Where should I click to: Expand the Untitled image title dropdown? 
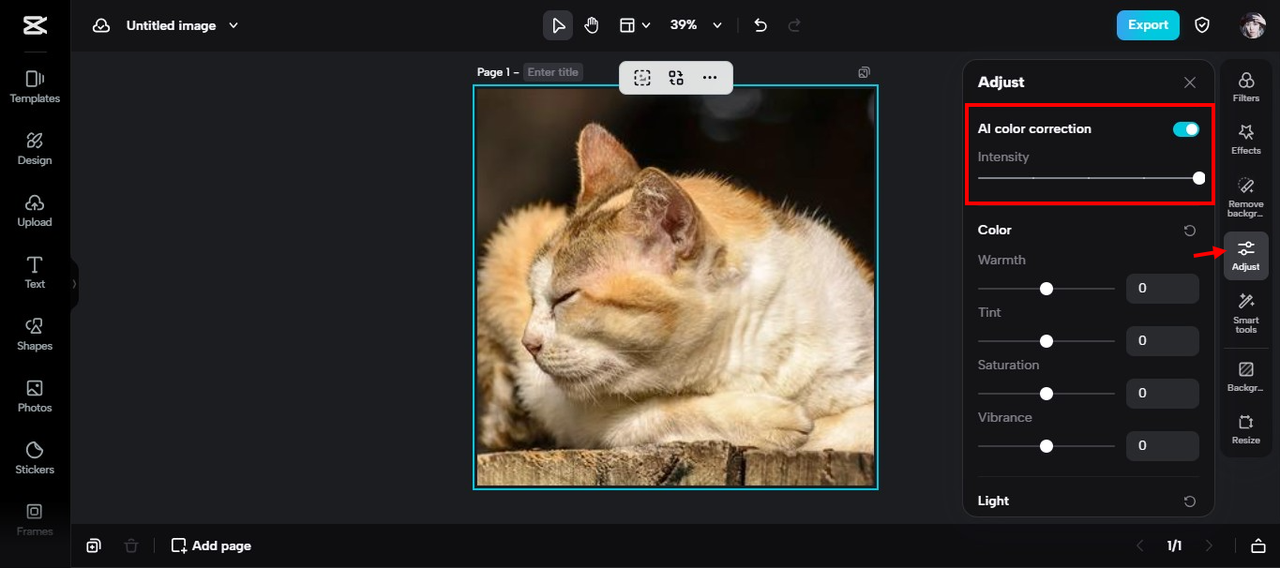point(233,26)
